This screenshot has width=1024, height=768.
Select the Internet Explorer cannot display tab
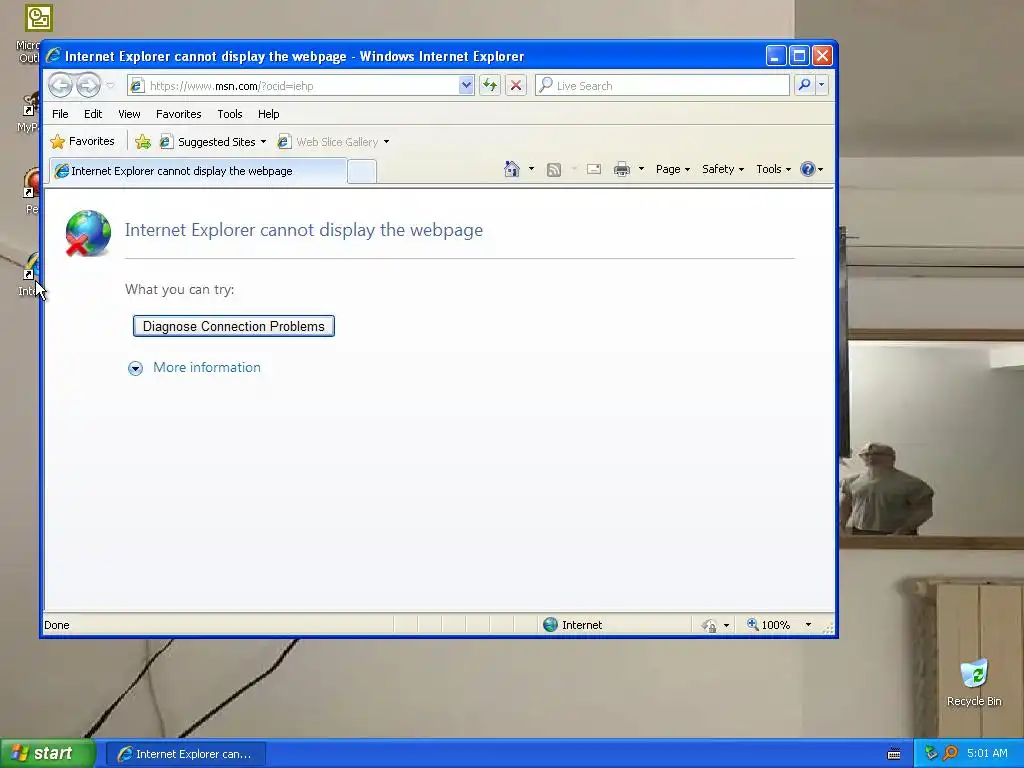click(199, 171)
